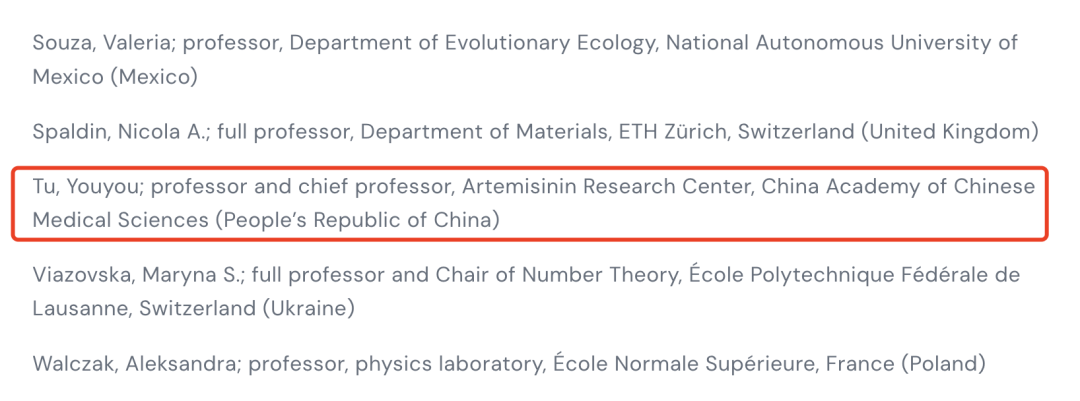Click the (United Kingdom) country label
The width and height of the screenshot is (1080, 401).
click(949, 132)
